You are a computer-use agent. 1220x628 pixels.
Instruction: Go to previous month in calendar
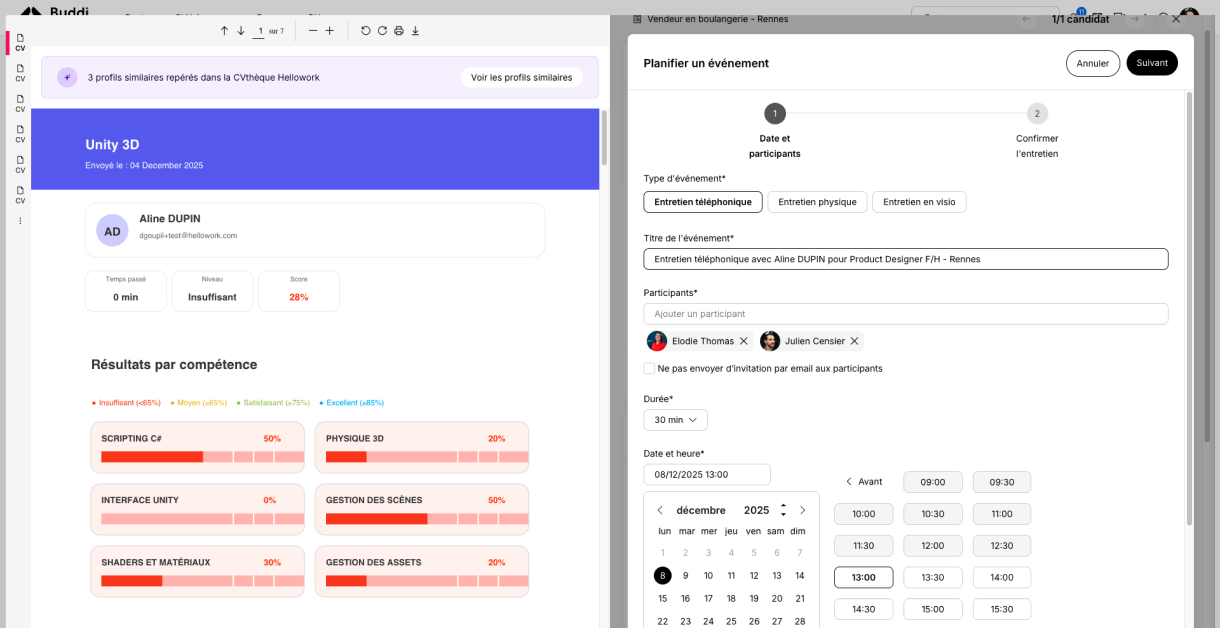(x=660, y=510)
